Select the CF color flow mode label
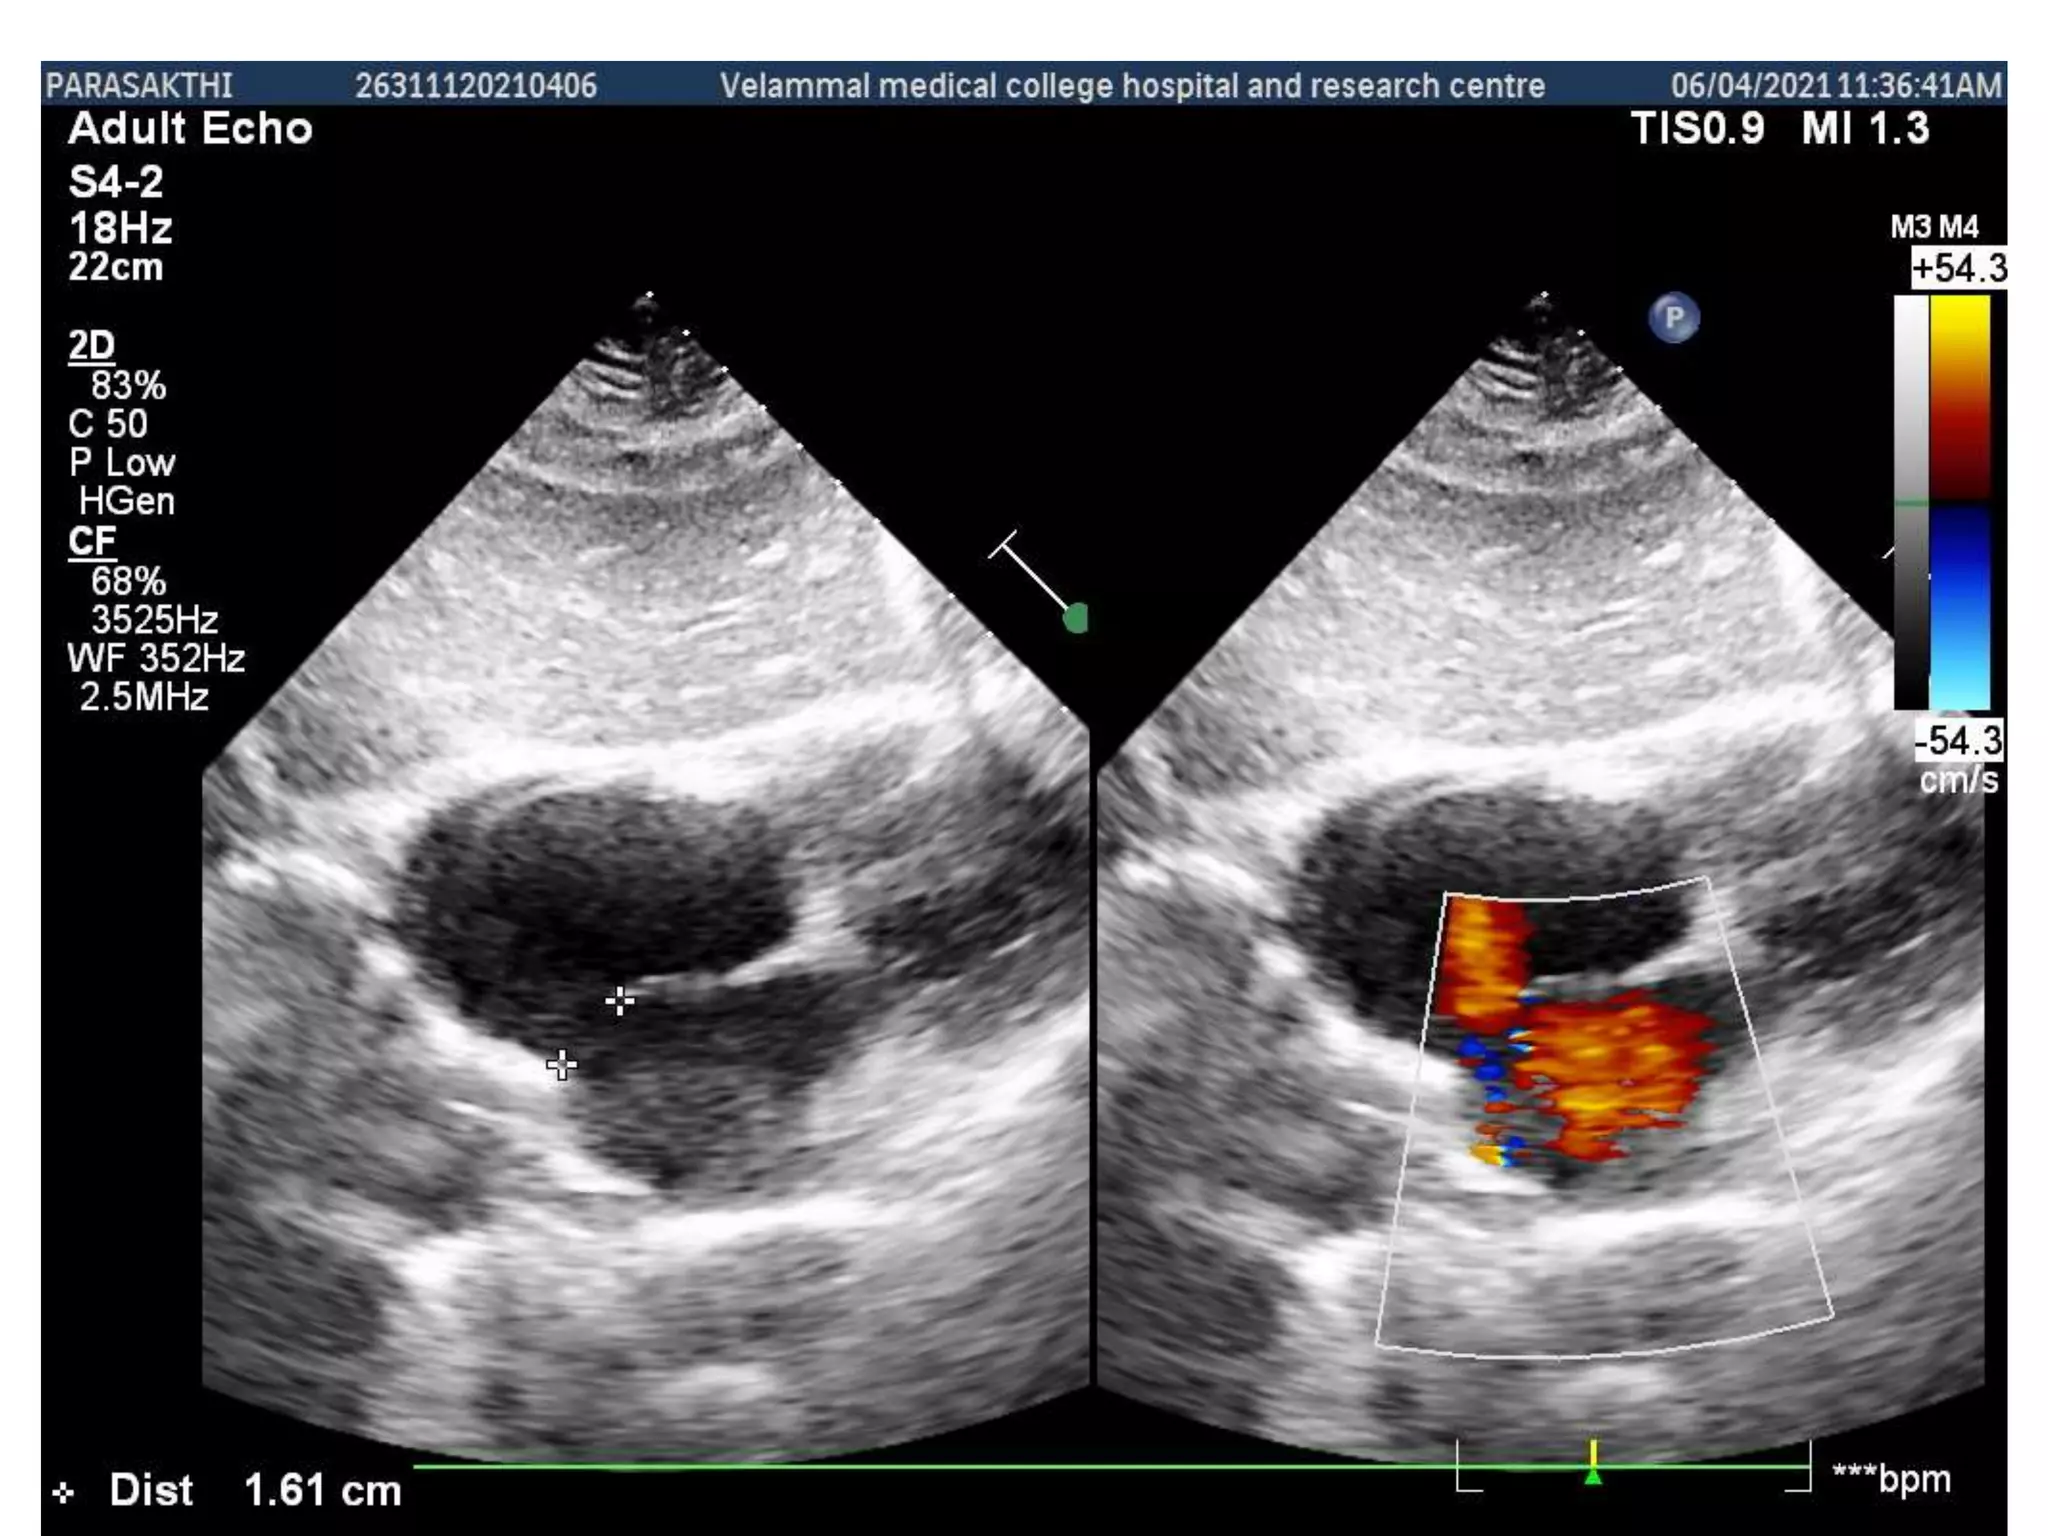This screenshot has height=1536, width=2048. (x=91, y=542)
